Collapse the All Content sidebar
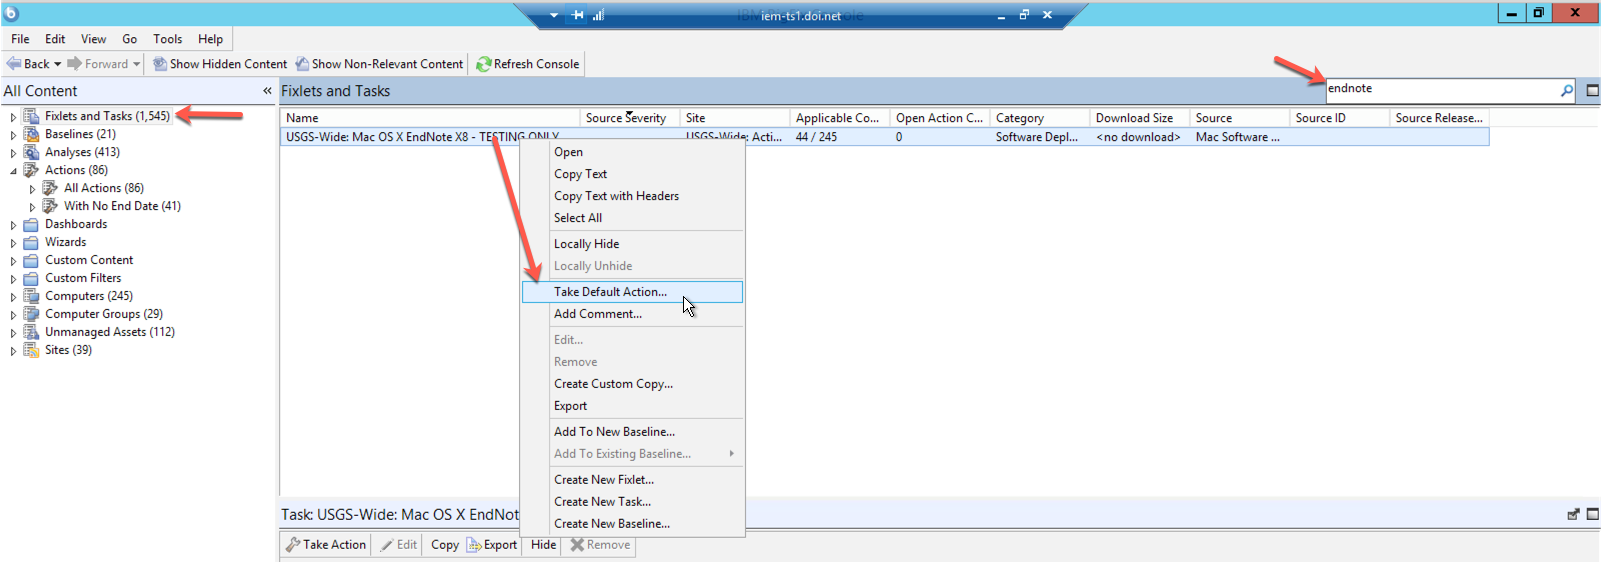This screenshot has width=1602, height=562. point(267,91)
